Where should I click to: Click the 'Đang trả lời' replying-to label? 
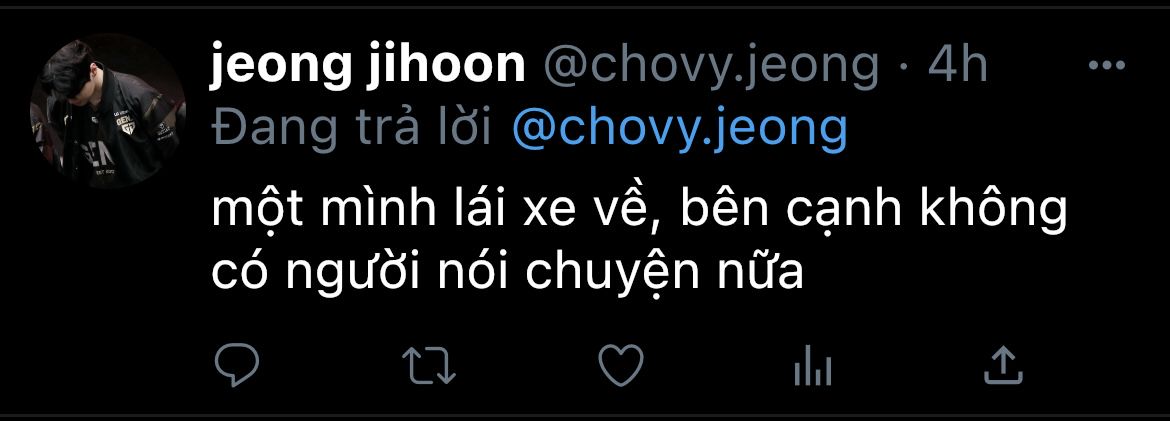coord(351,129)
